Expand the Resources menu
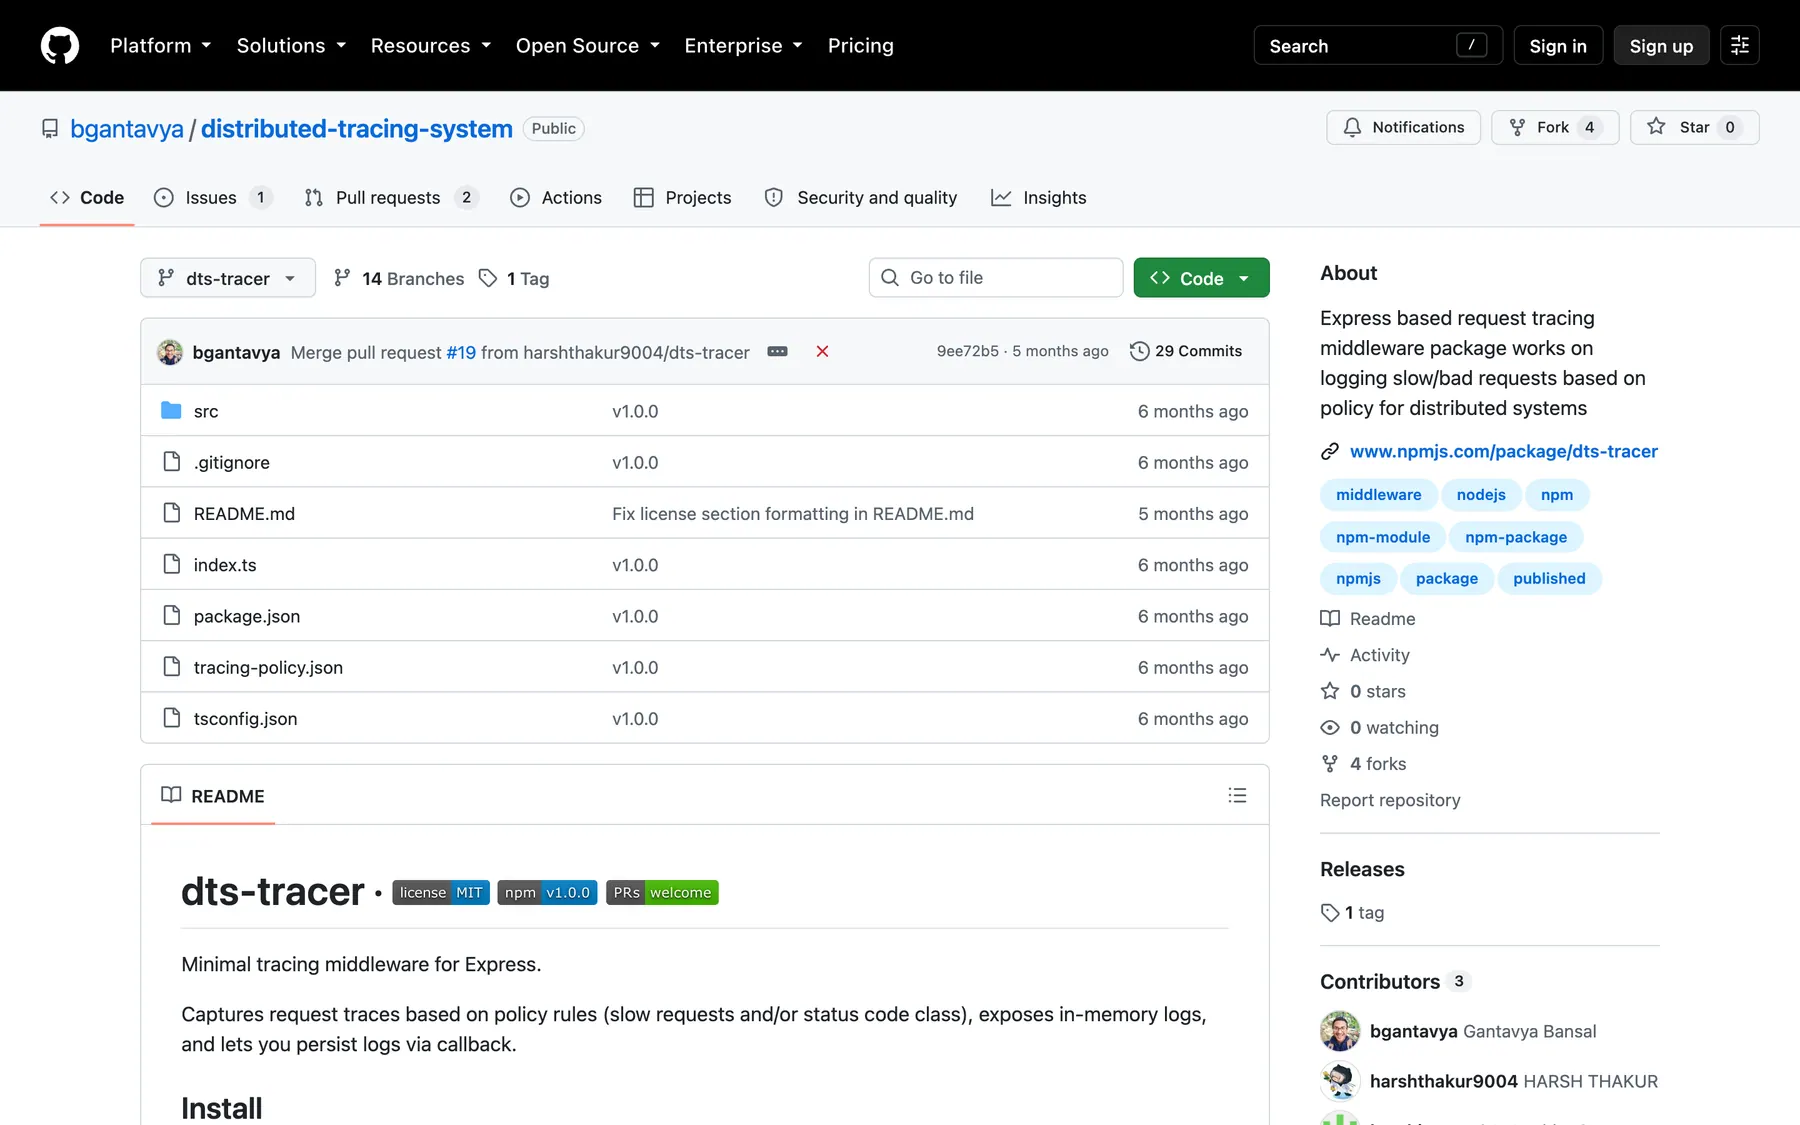Screen dimensions: 1800x1125 [430, 46]
